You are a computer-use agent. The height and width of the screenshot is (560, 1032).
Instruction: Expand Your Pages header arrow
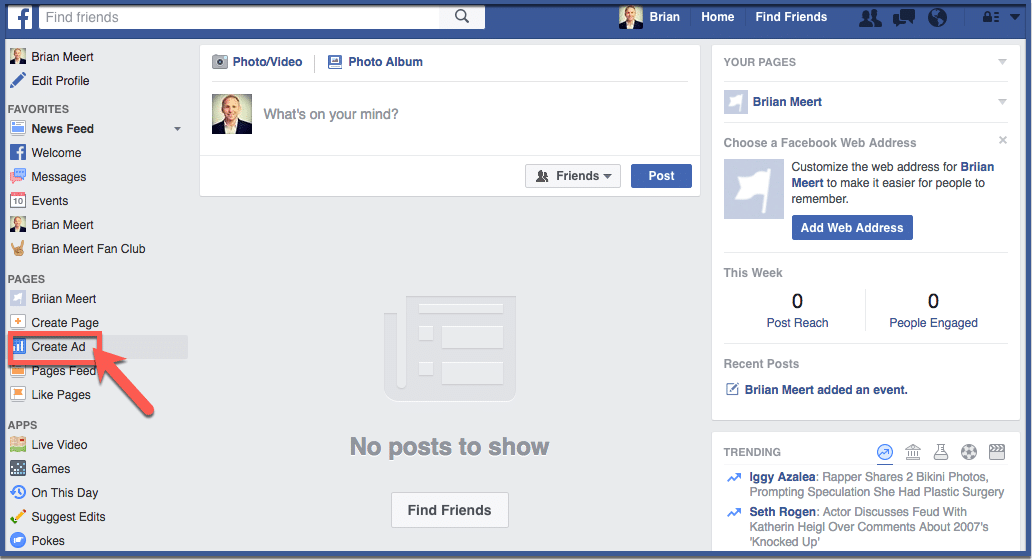(x=1002, y=62)
